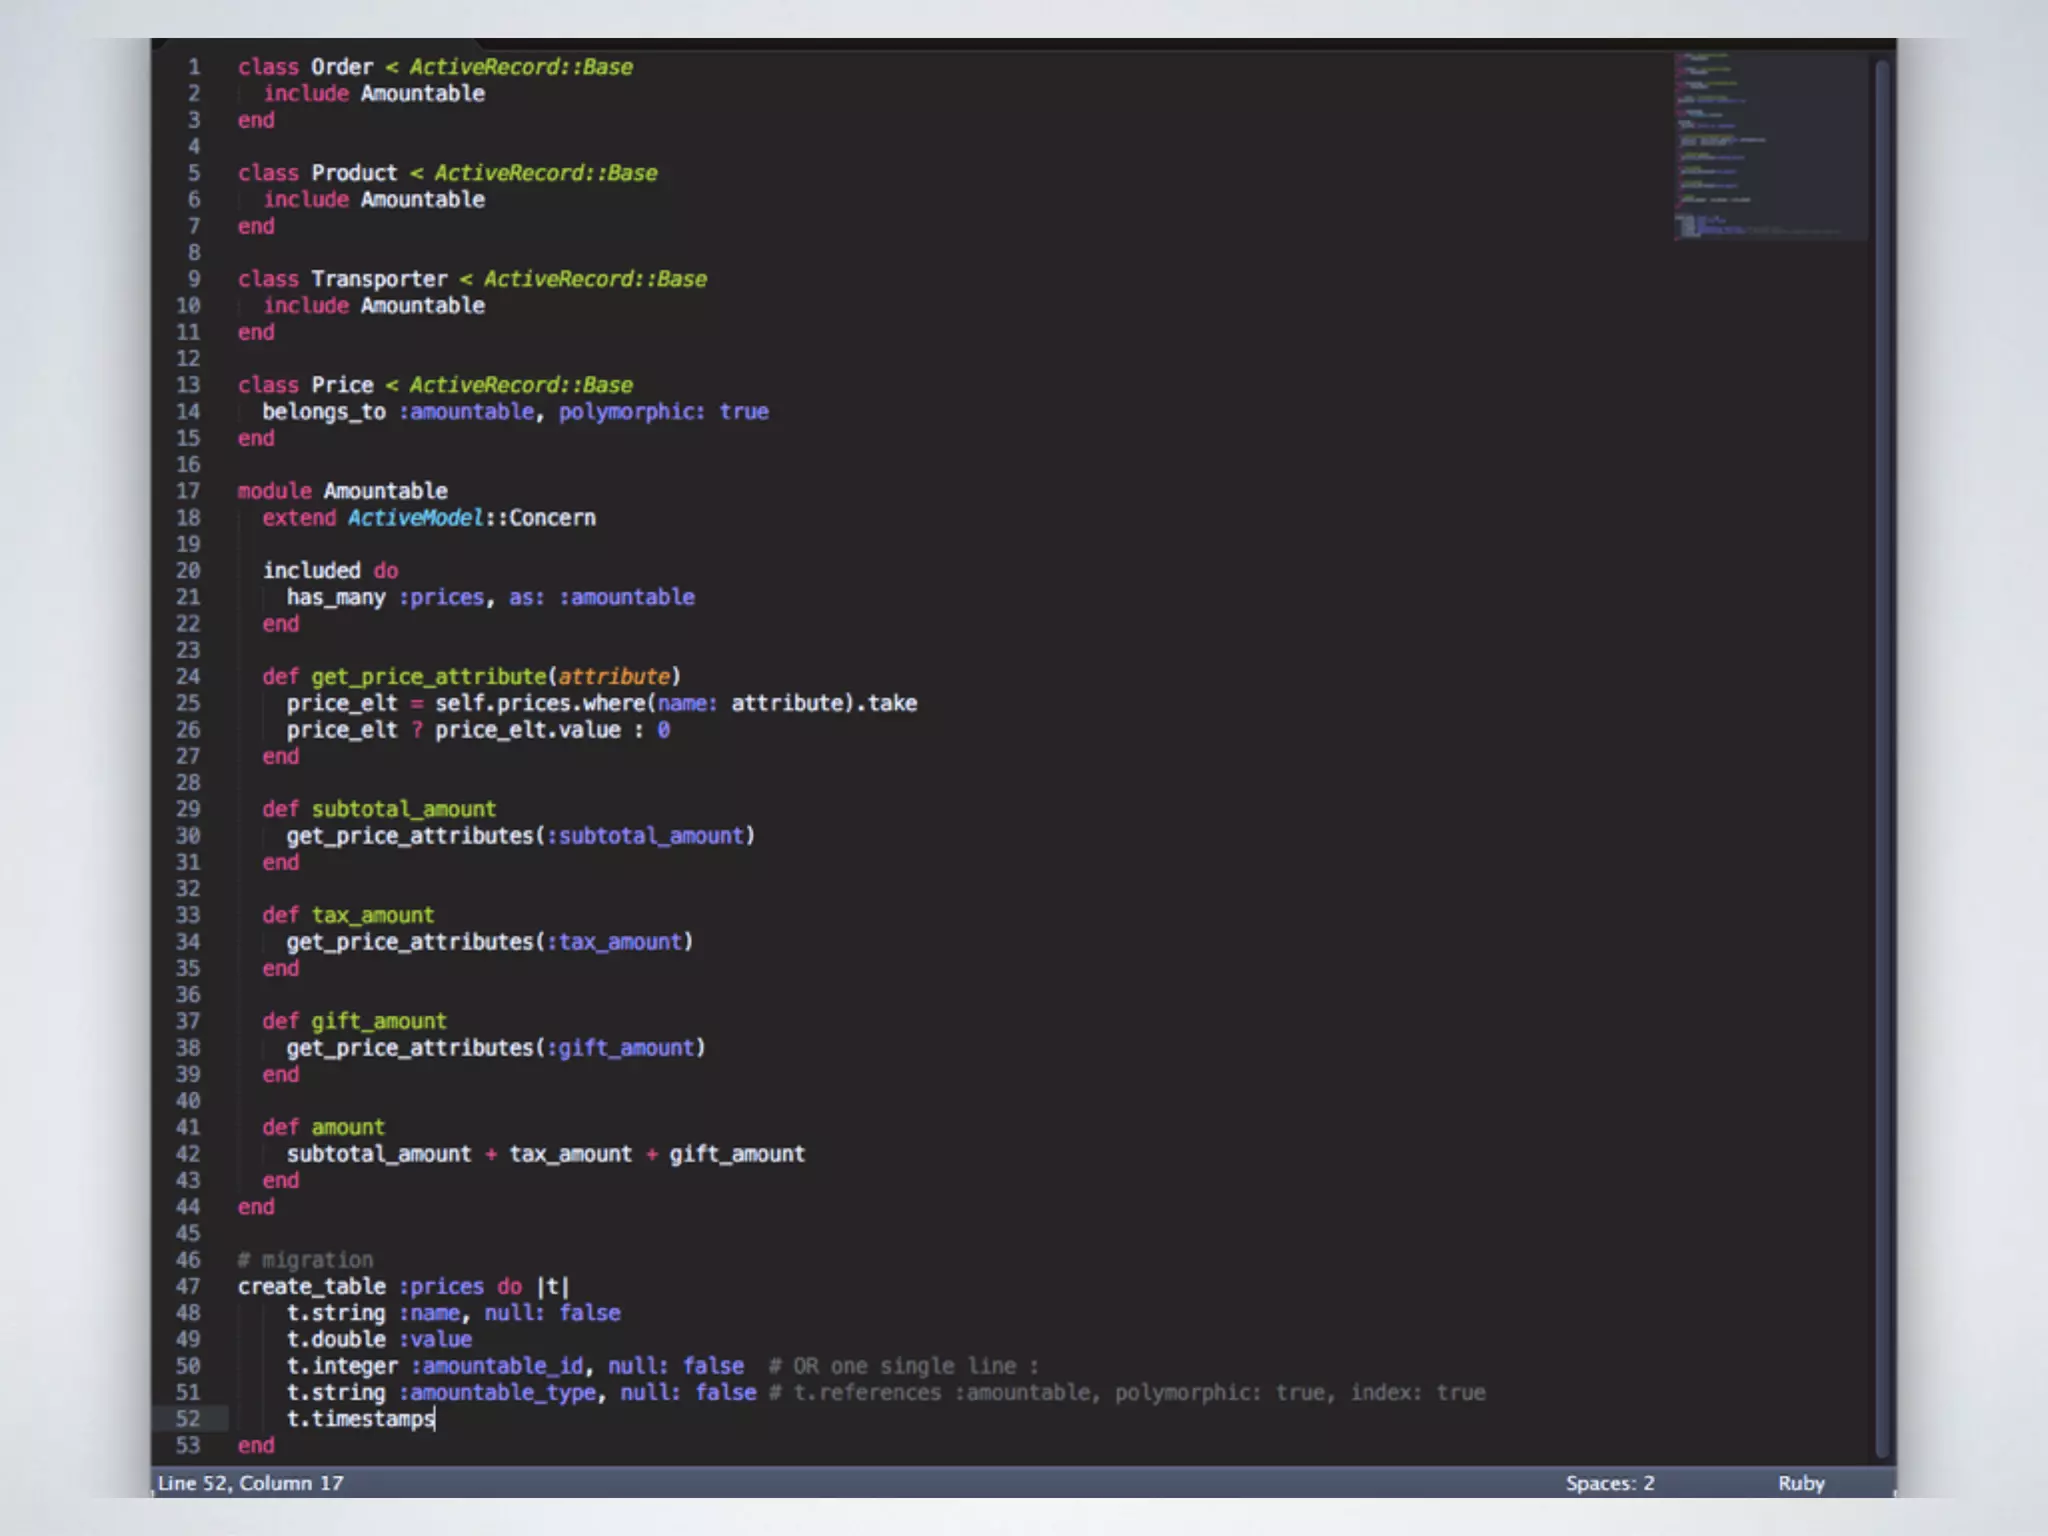Click the Line 52, Column 17 indicator
This screenshot has width=2048, height=1536.
[x=250, y=1483]
